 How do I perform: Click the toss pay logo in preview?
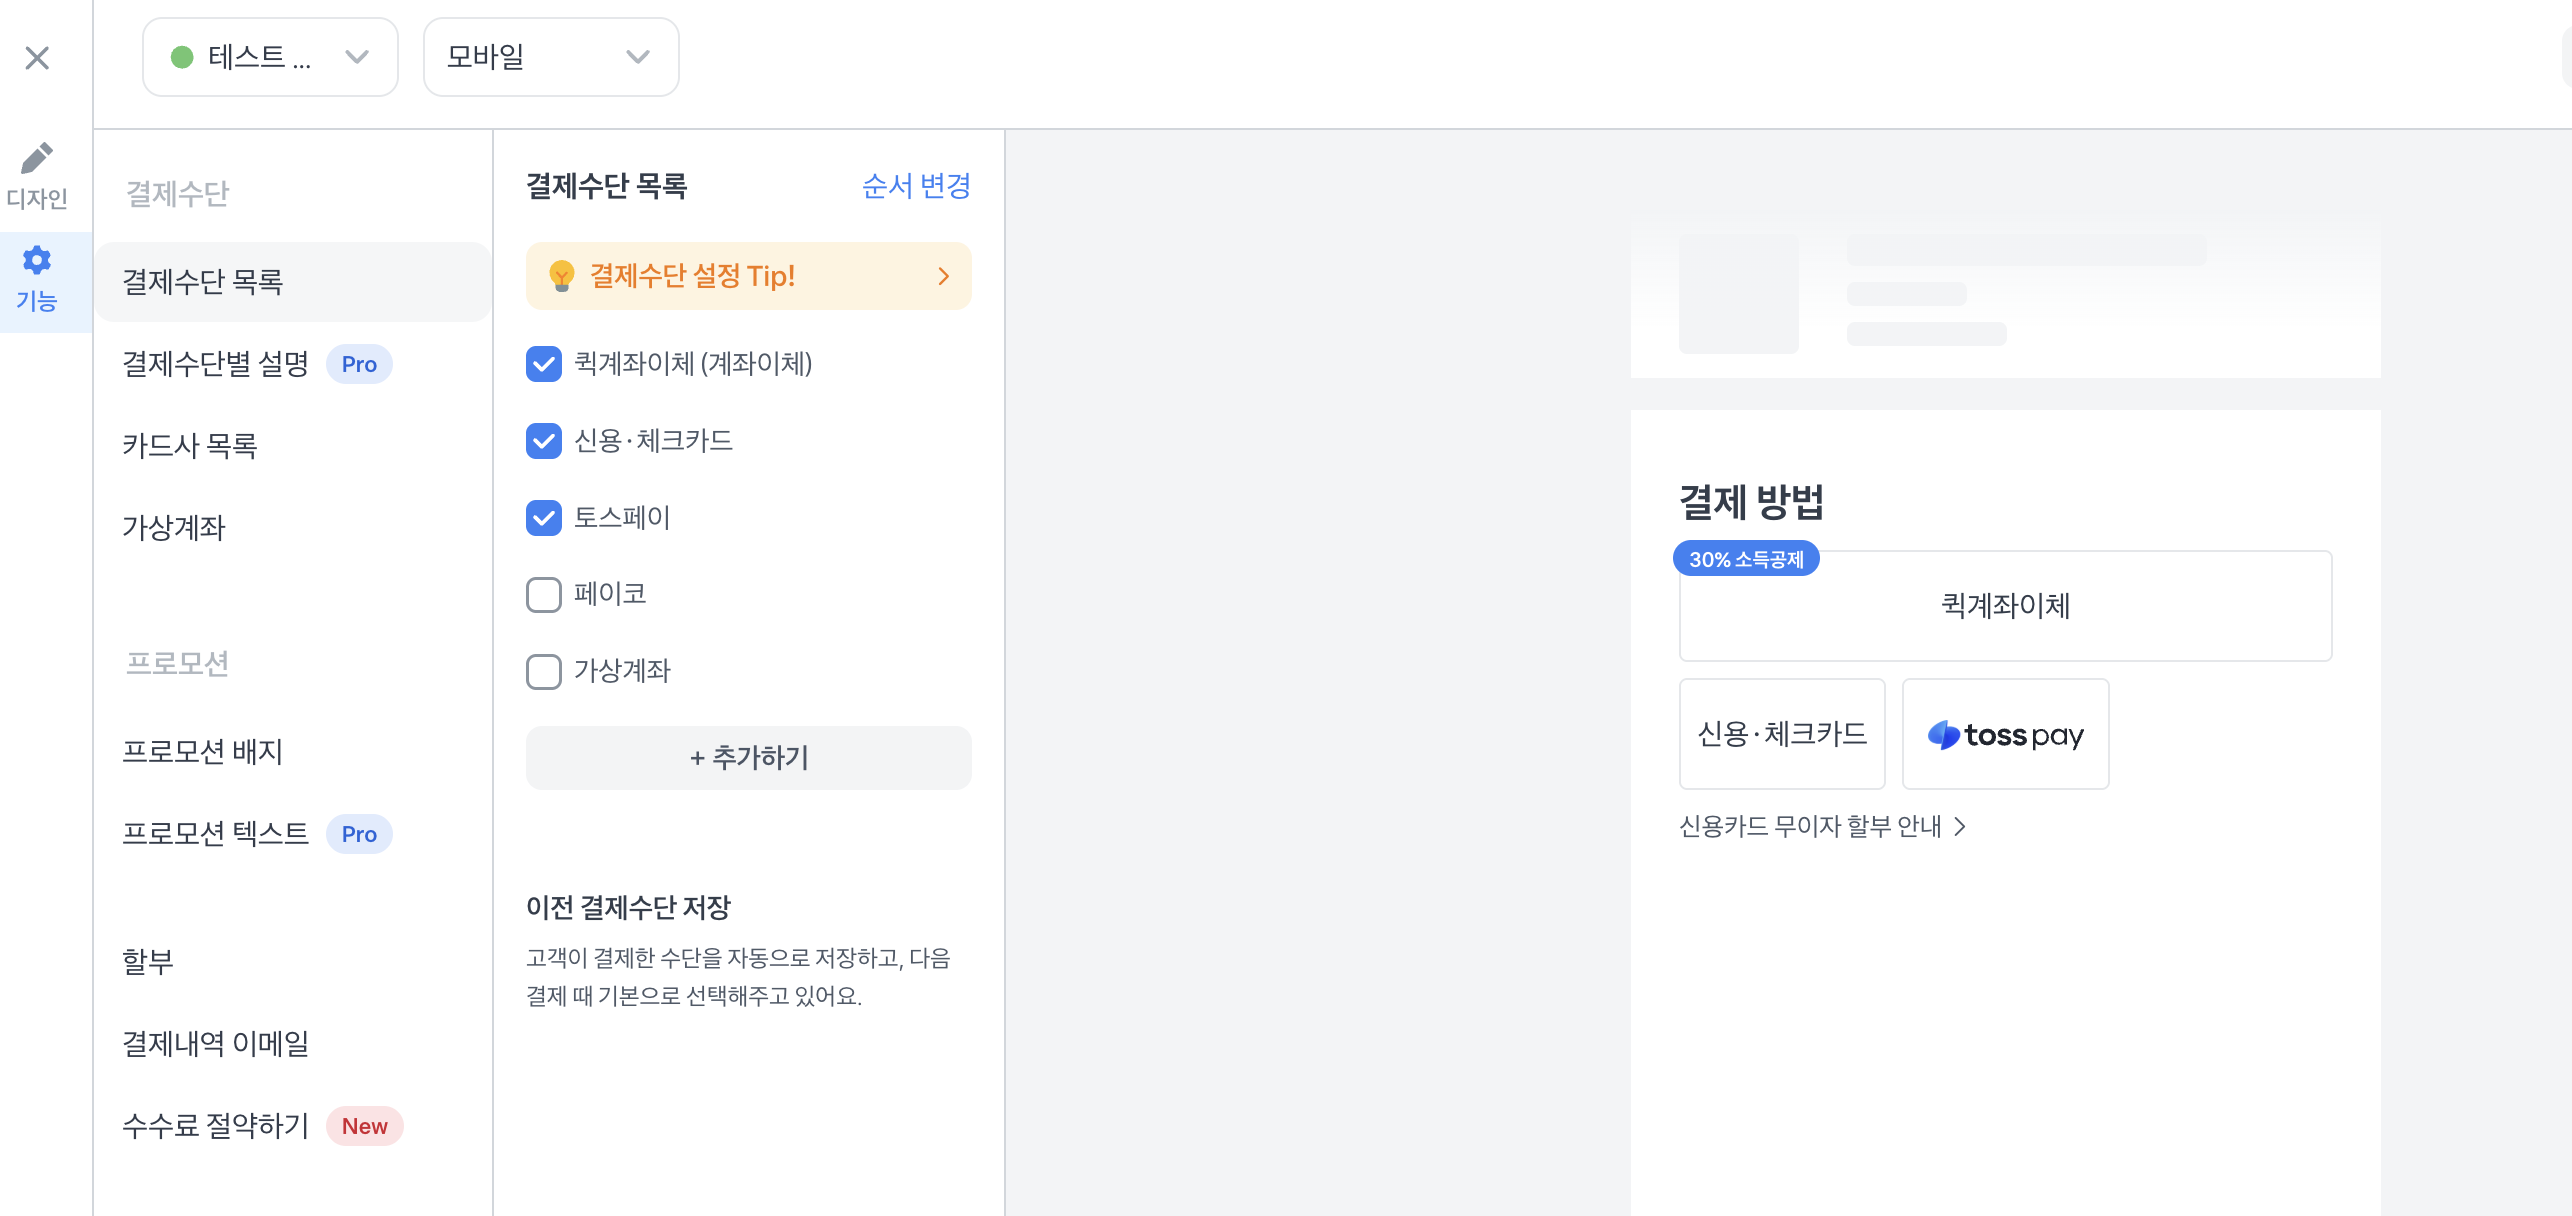(2005, 735)
